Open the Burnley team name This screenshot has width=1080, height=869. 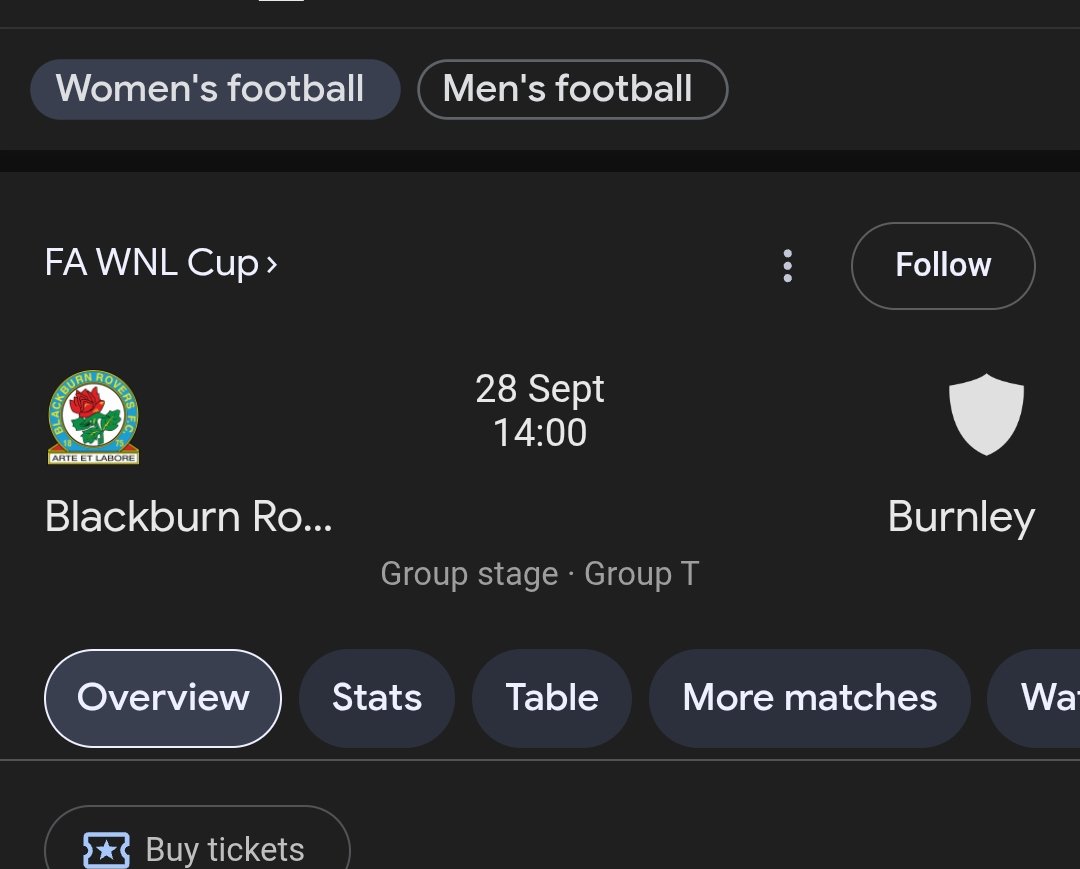pyautogui.click(x=961, y=517)
